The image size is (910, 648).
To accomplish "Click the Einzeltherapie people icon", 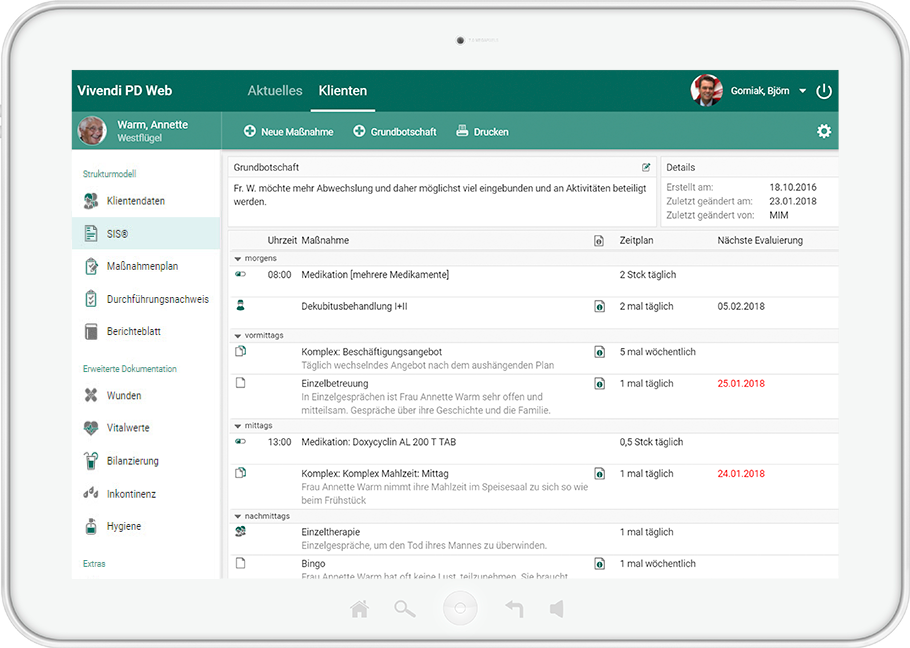I will coord(240,531).
